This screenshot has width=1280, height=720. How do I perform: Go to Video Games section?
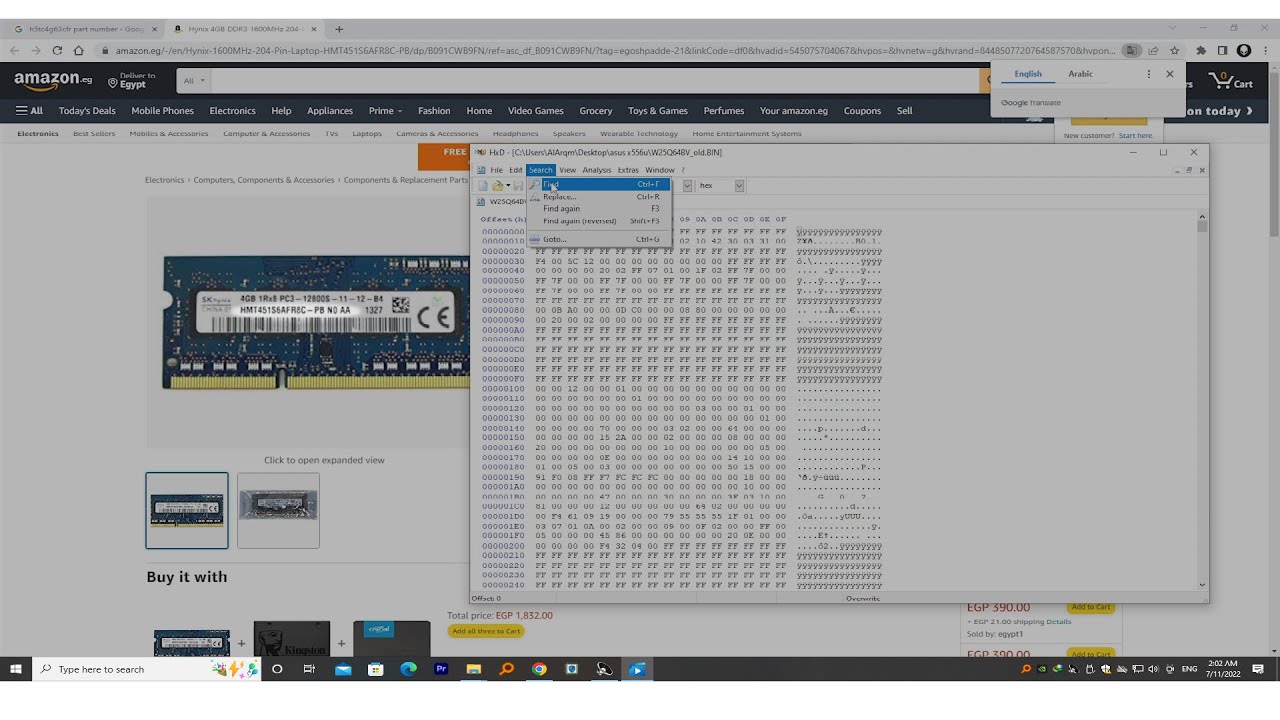[535, 111]
